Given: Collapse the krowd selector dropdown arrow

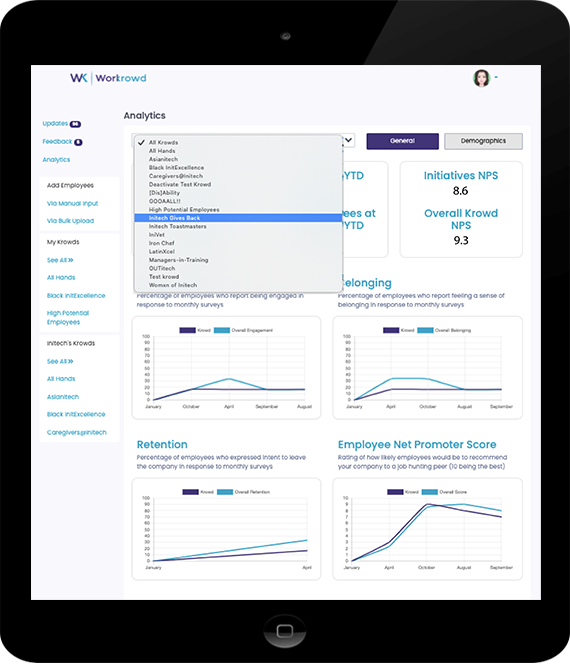Looking at the screenshot, I should coord(348,140).
